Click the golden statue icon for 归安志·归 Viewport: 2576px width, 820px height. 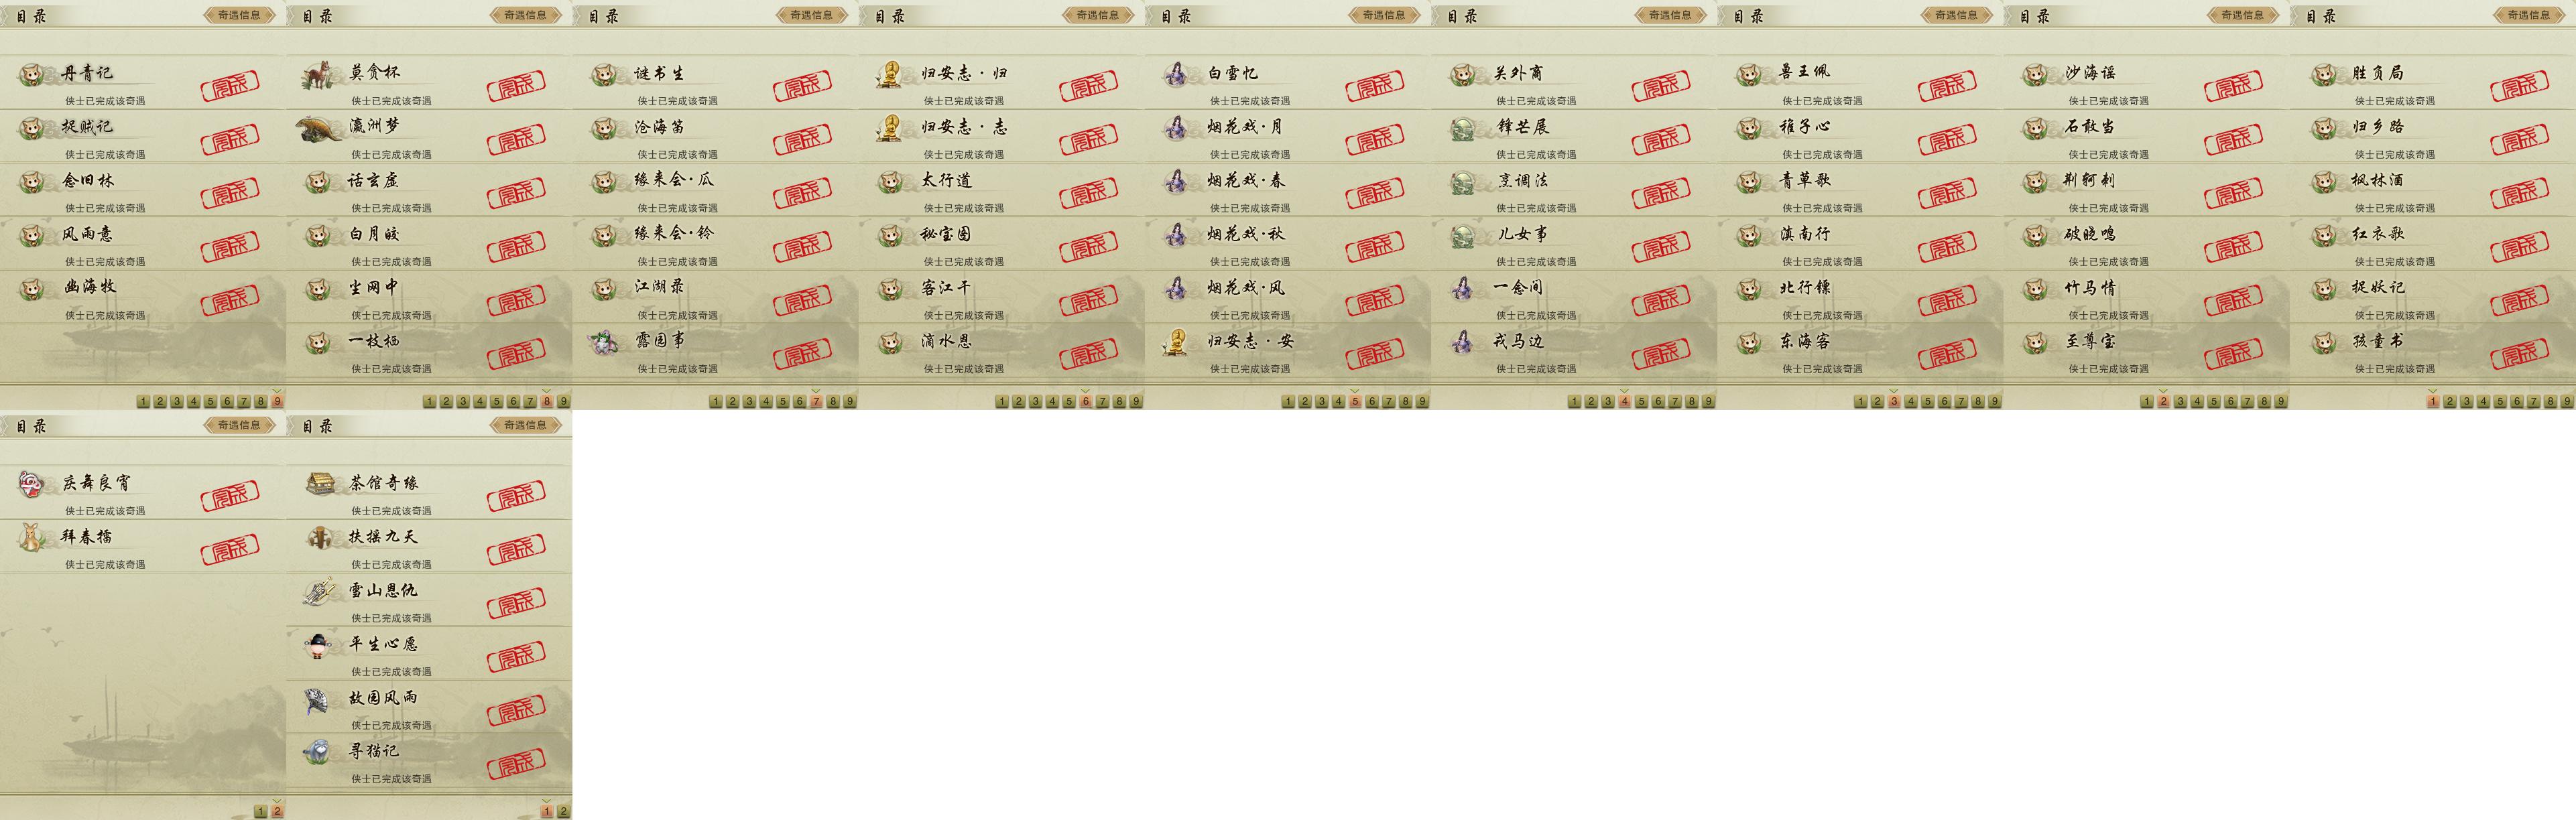coord(890,74)
